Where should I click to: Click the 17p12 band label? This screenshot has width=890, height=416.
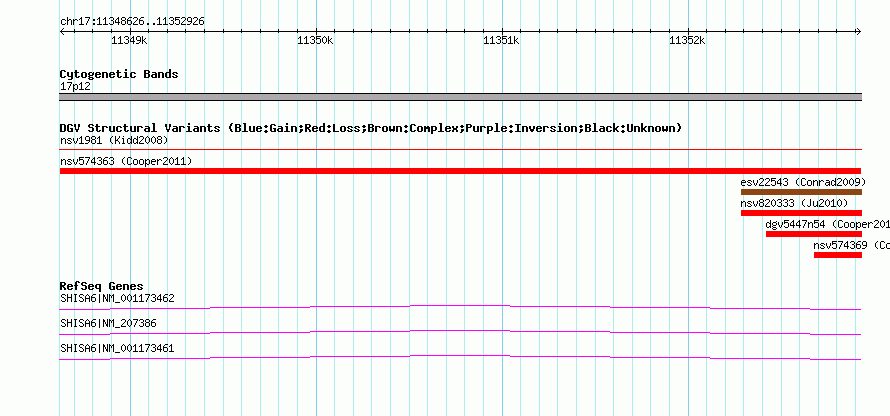(75, 86)
